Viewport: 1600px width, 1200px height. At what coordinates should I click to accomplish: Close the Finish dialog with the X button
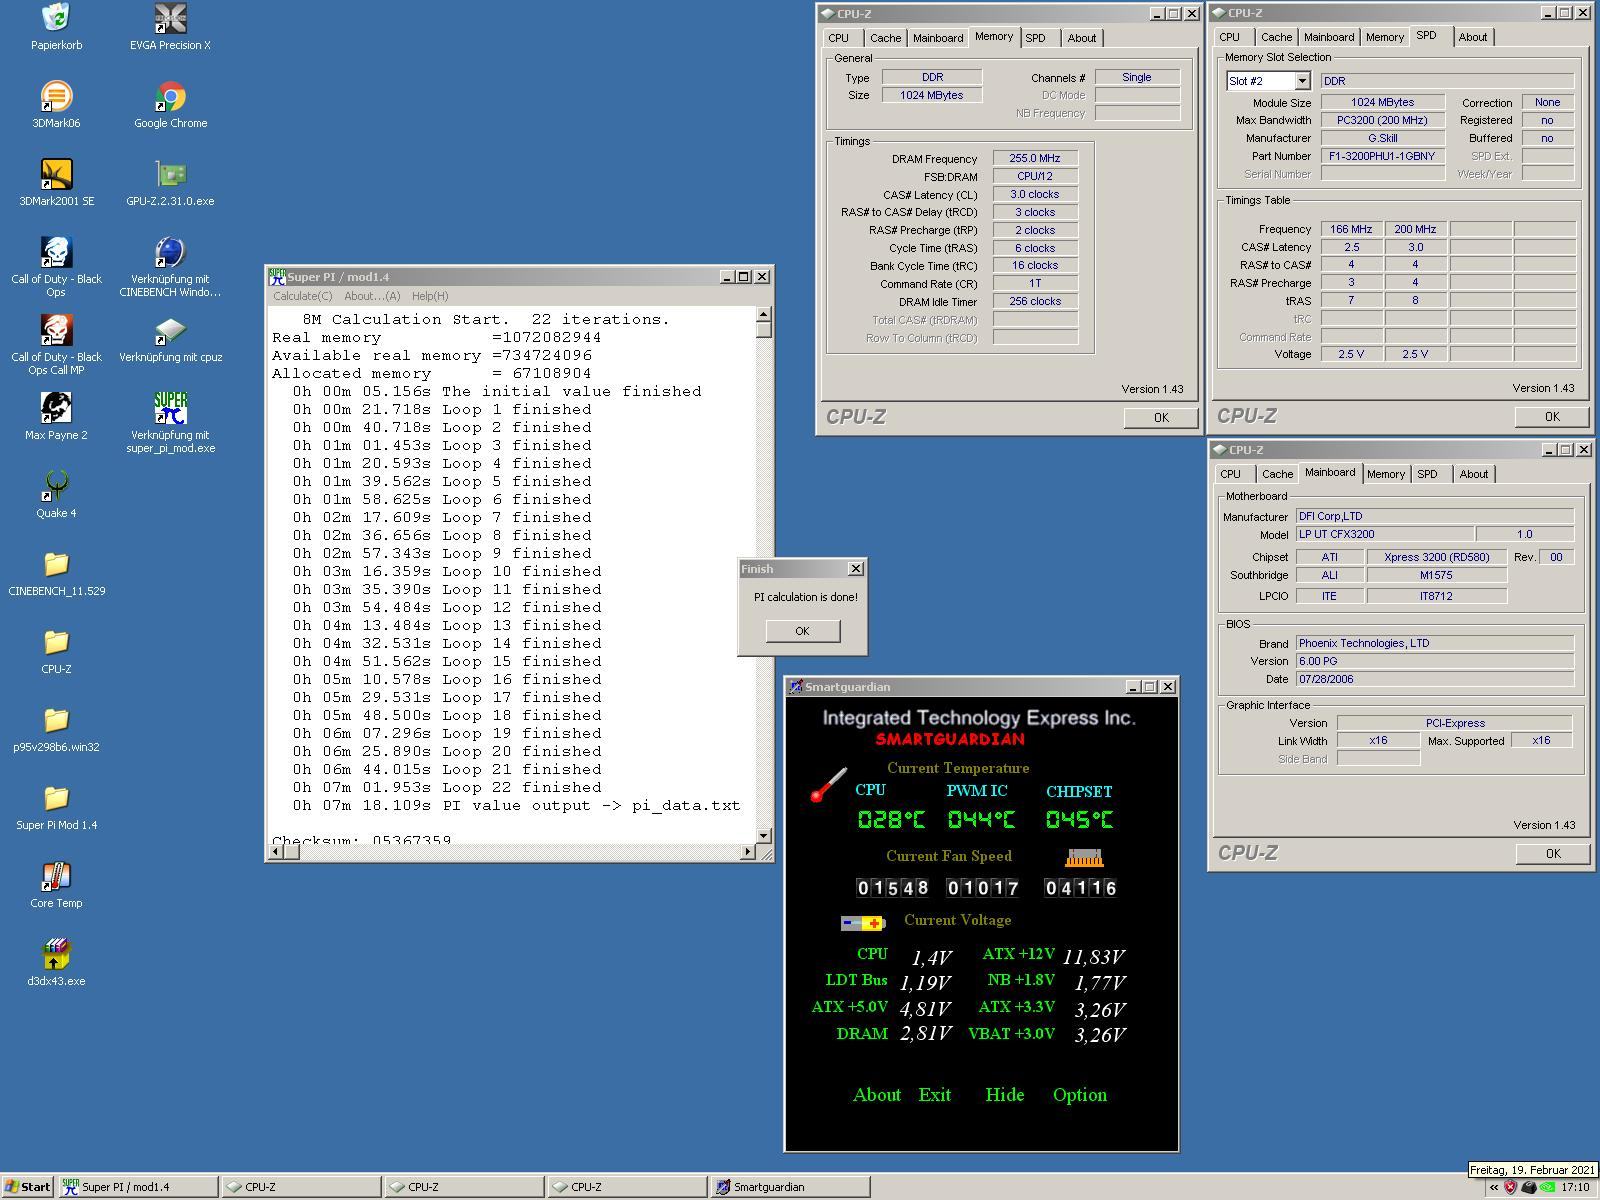(855, 569)
